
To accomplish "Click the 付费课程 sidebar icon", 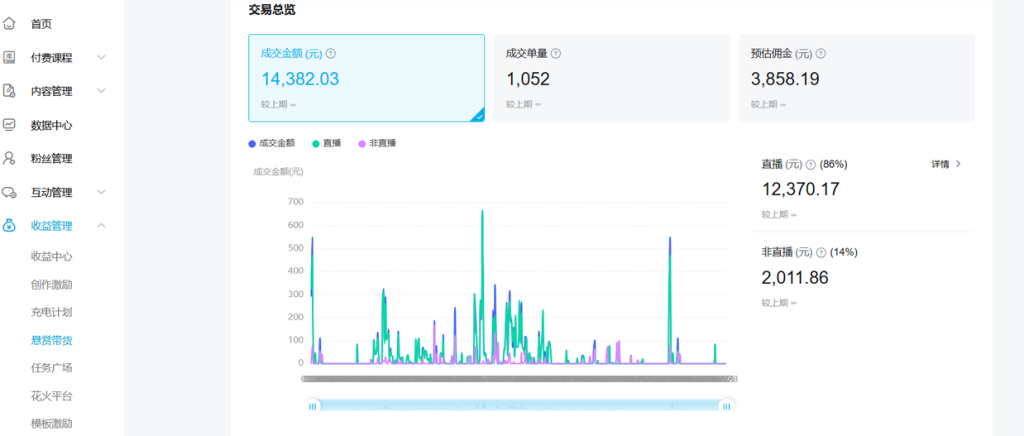I will click(x=10, y=57).
